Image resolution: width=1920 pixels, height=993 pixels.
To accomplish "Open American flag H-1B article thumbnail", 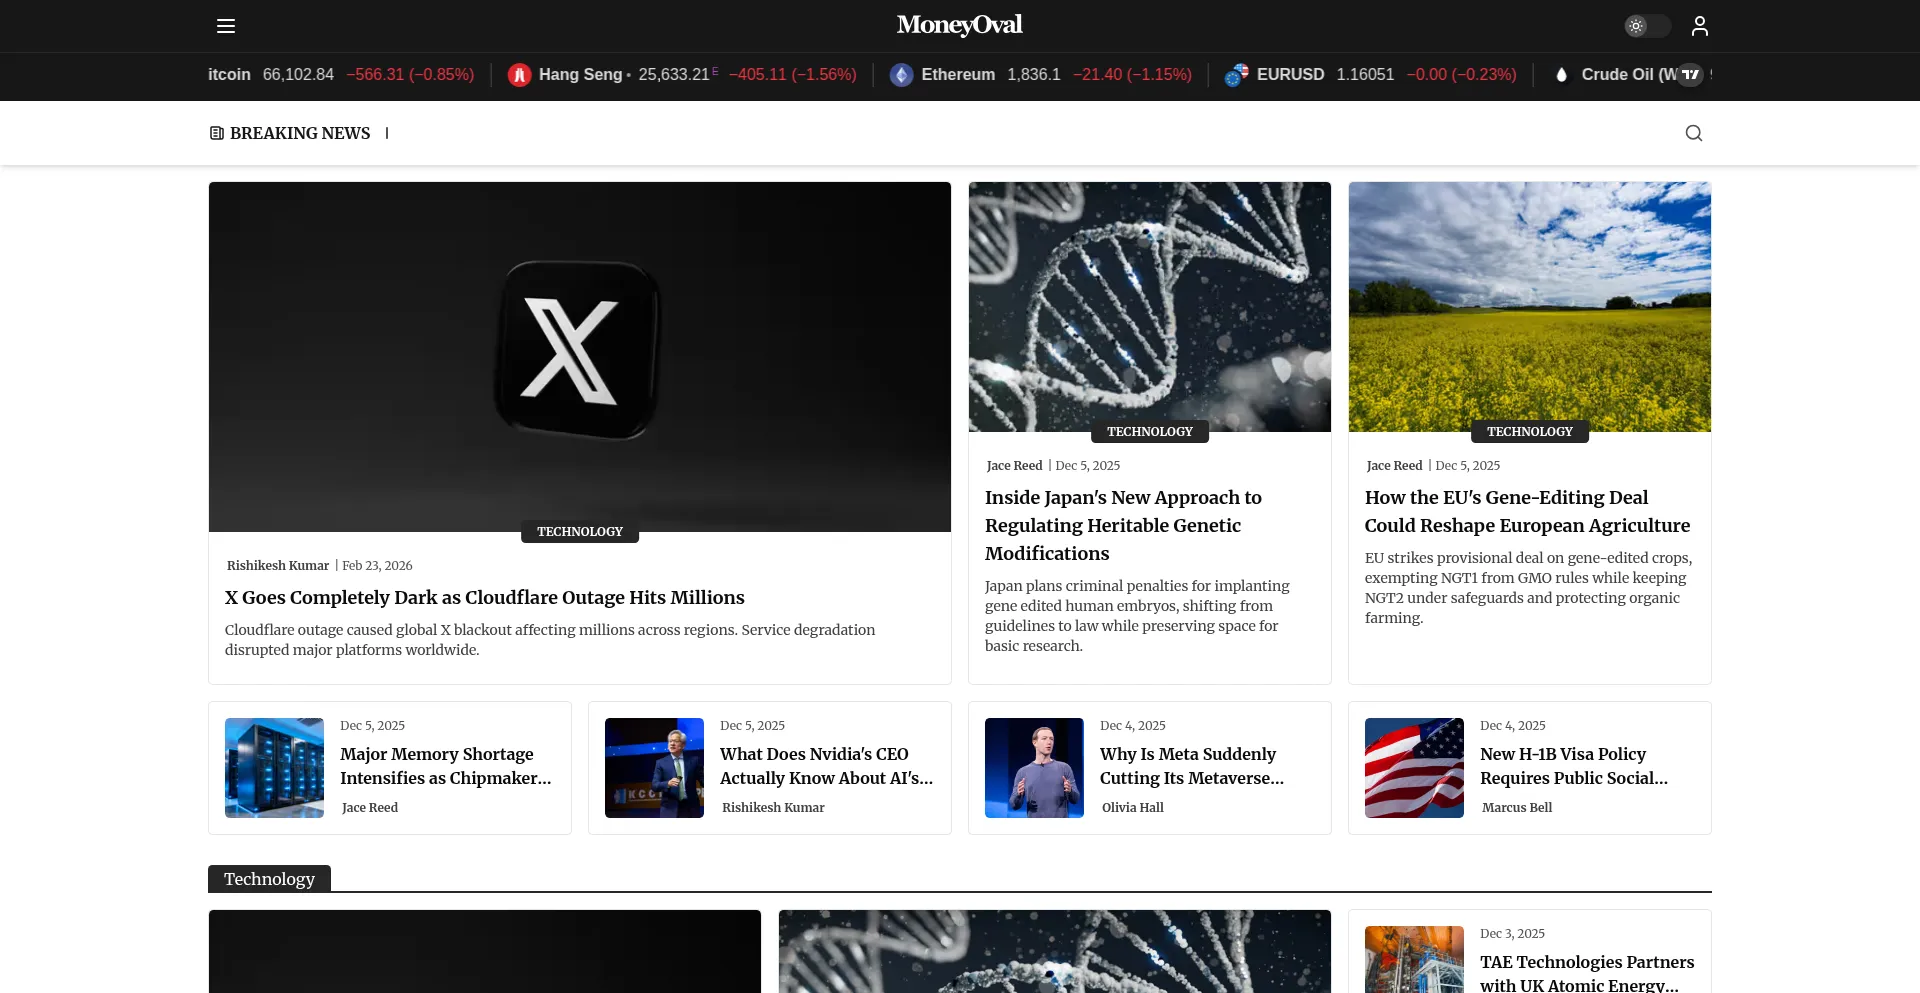I will pos(1414,768).
